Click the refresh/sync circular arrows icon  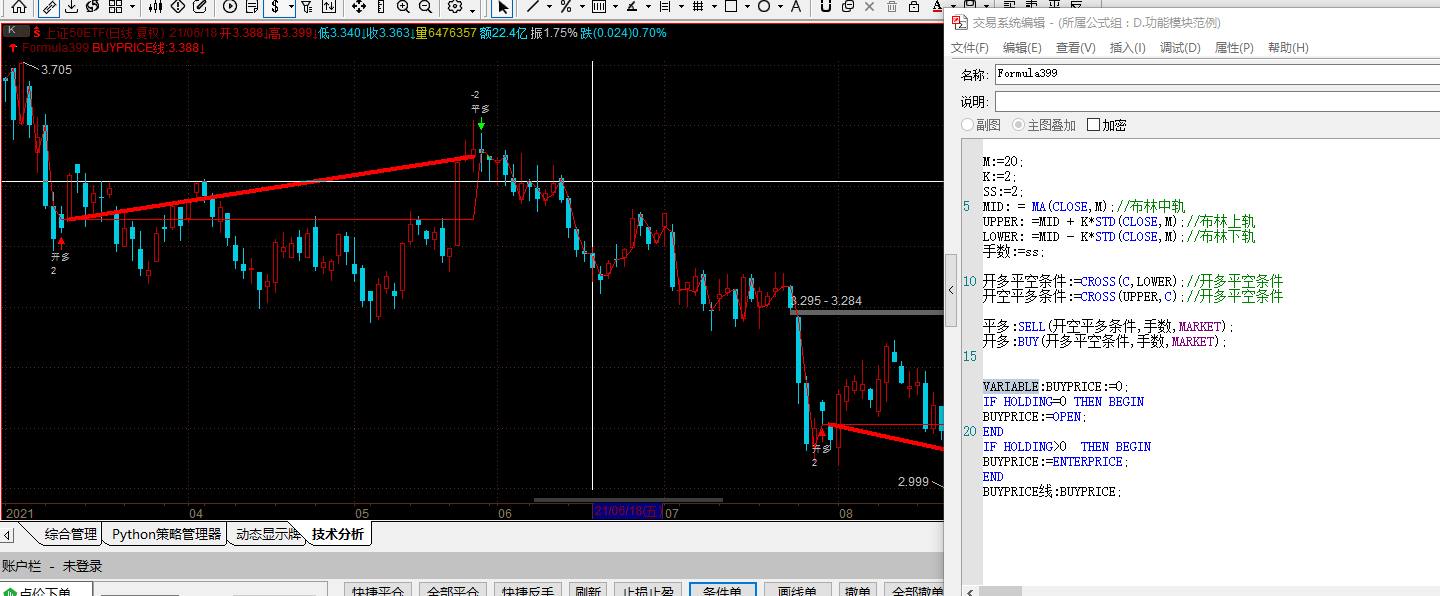tap(92, 7)
